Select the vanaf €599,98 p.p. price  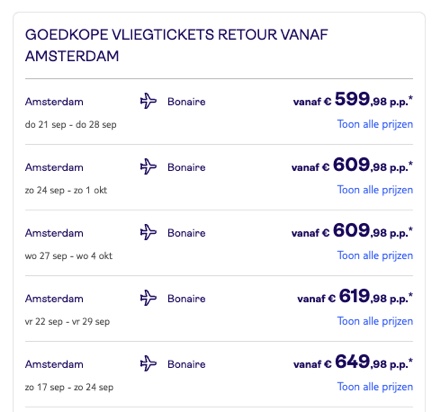[x=353, y=99]
